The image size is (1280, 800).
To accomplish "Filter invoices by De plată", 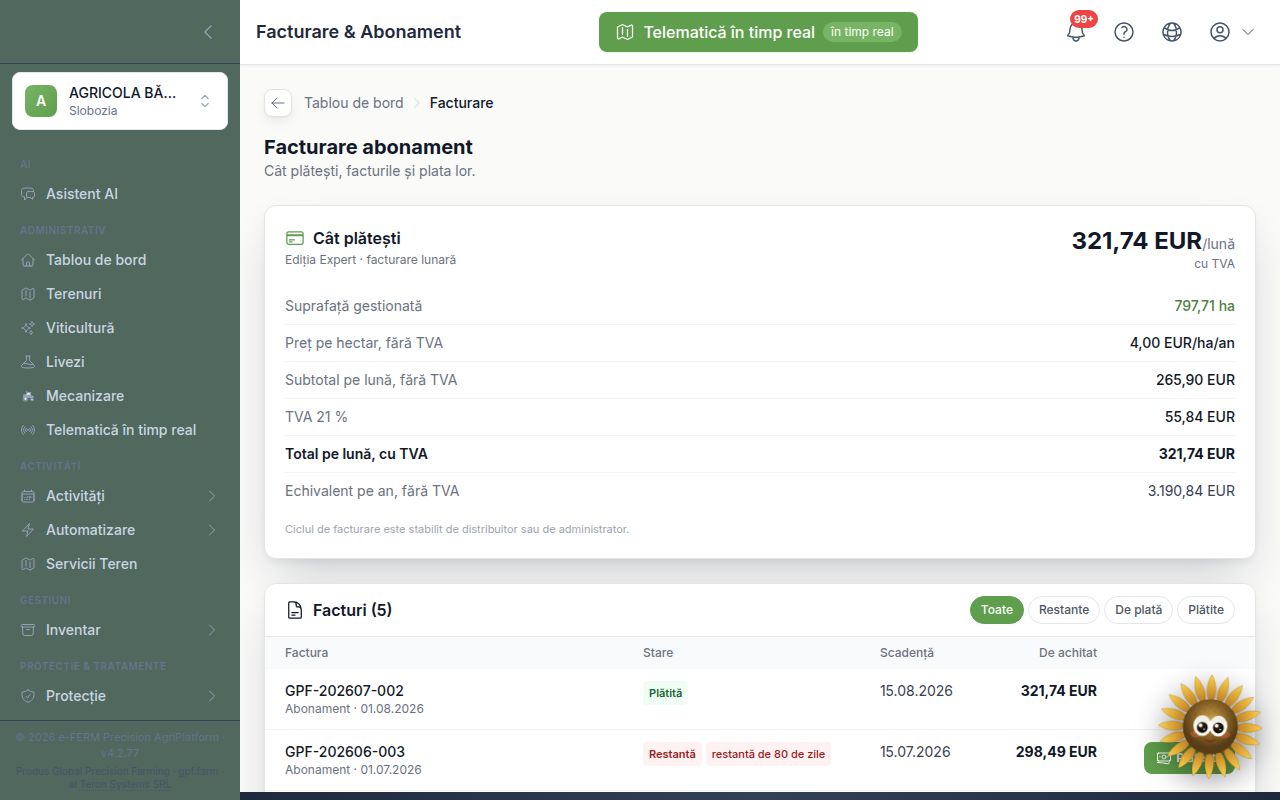I will [1139, 610].
